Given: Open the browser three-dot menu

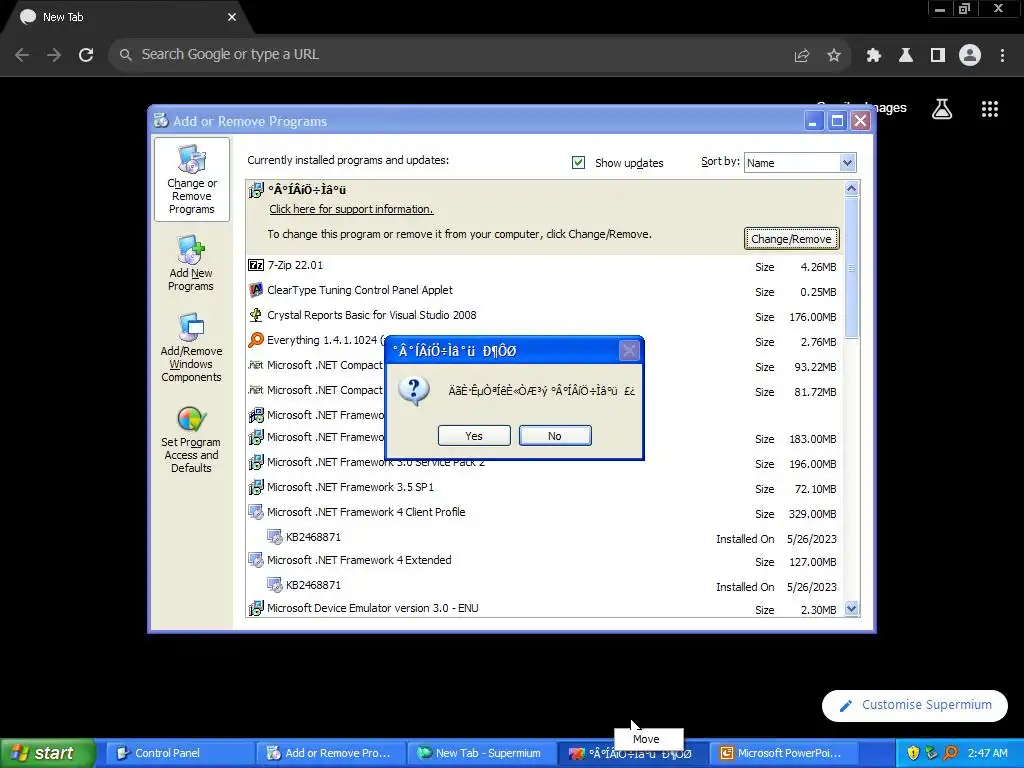Looking at the screenshot, I should [1002, 56].
